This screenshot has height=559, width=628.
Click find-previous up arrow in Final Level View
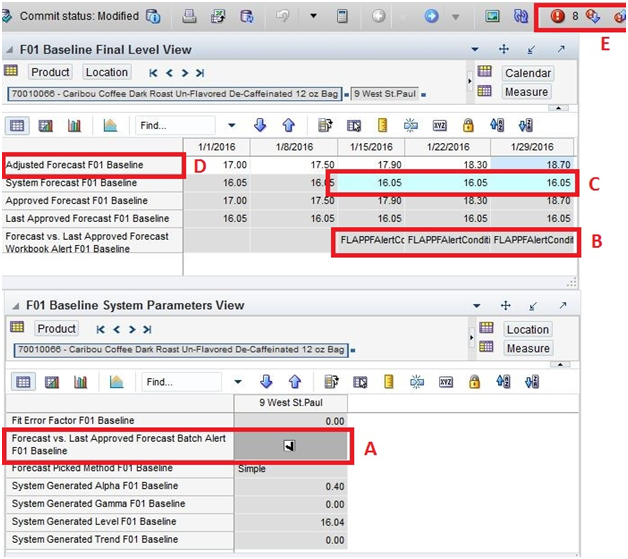(288, 125)
